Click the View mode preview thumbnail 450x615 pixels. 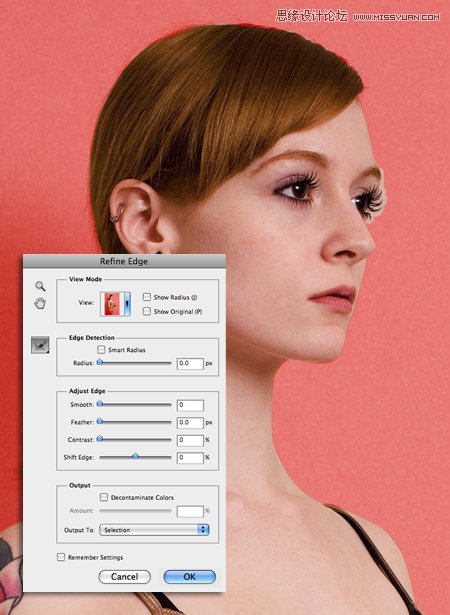[x=112, y=304]
